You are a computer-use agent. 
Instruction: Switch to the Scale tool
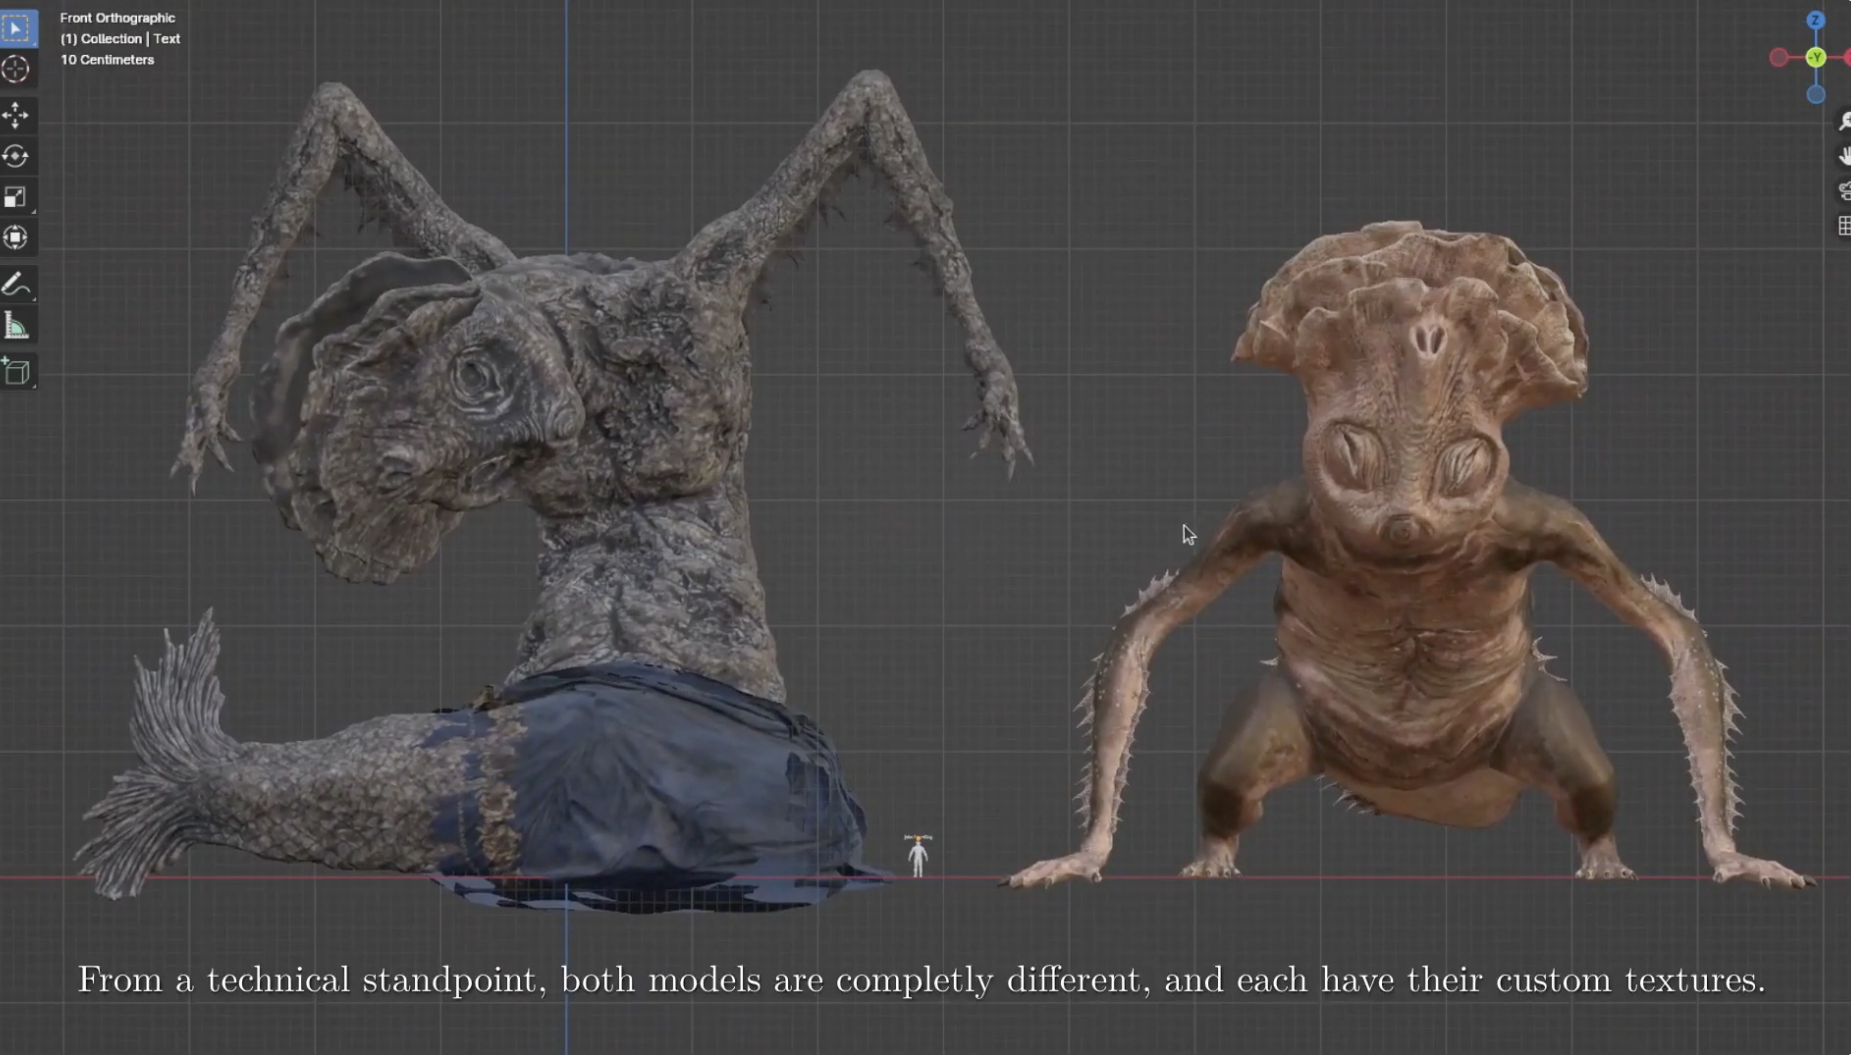(x=16, y=197)
